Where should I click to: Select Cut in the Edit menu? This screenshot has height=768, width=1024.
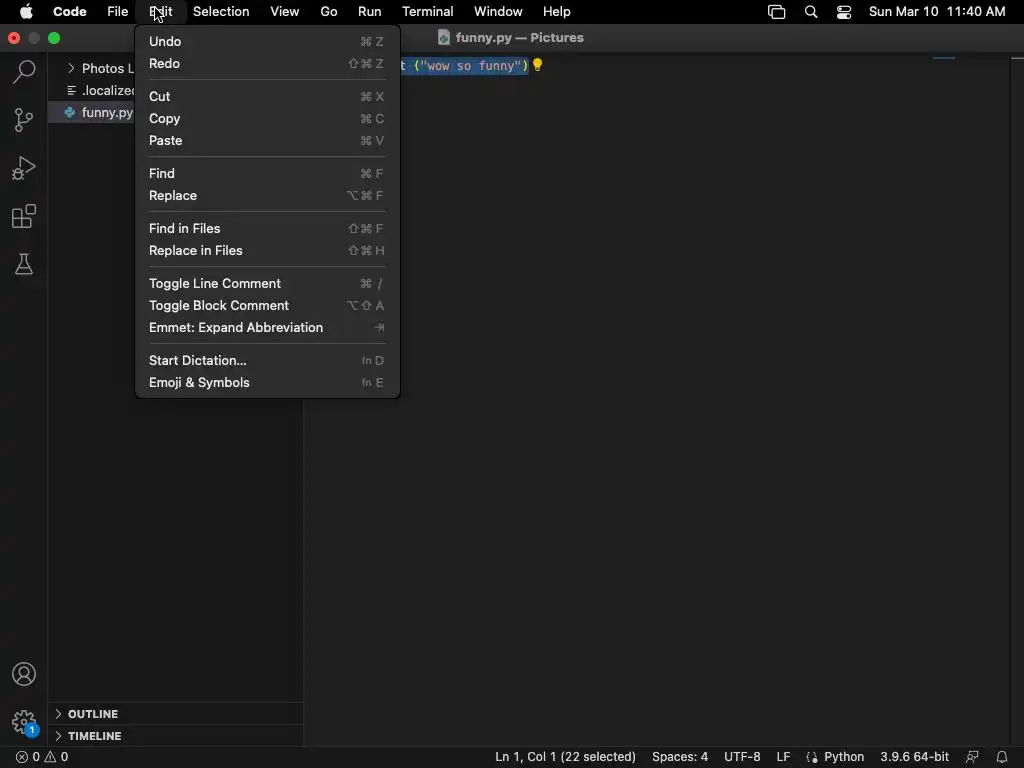point(267,96)
